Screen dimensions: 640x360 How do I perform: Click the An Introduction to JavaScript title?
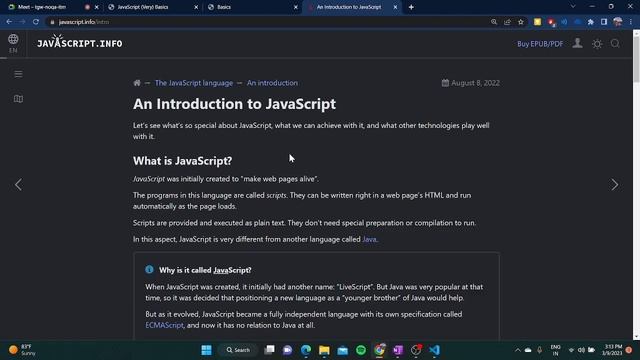coord(234,104)
